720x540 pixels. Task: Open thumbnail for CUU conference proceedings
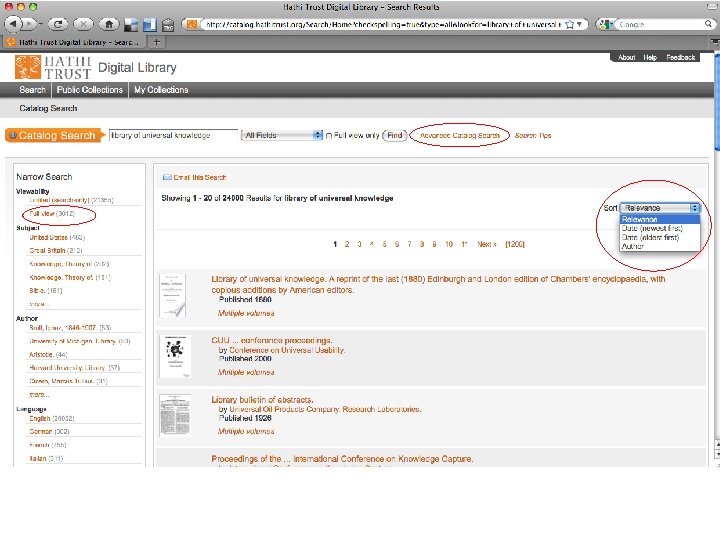175,356
